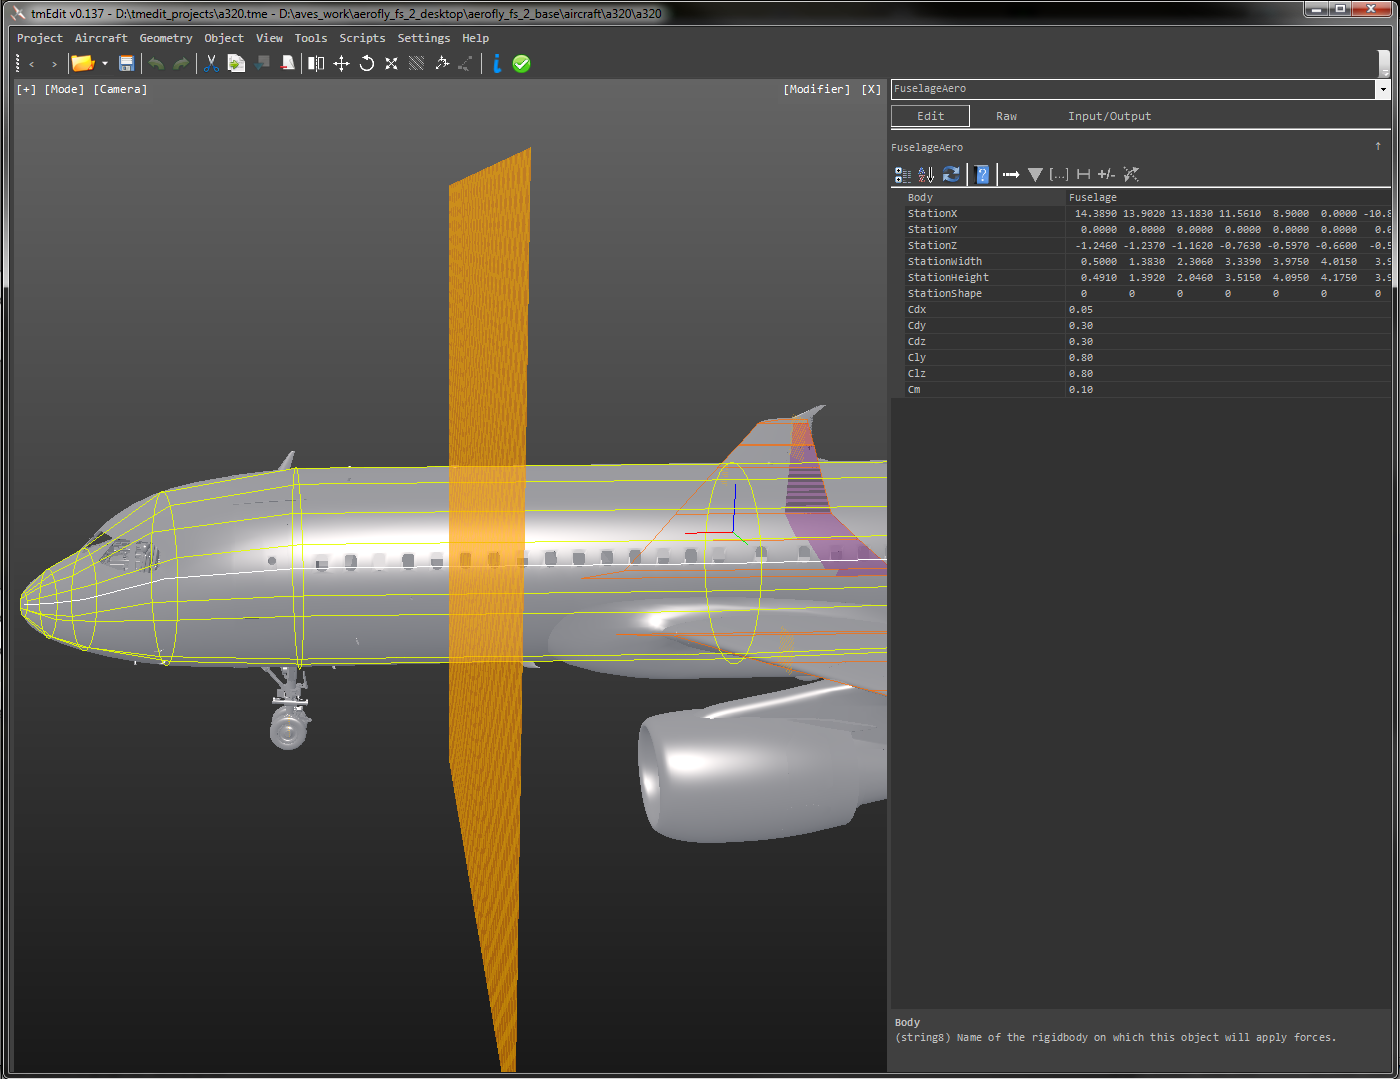Select the Move tool with four arrows
Image resolution: width=1400 pixels, height=1079 pixels.
pos(341,64)
